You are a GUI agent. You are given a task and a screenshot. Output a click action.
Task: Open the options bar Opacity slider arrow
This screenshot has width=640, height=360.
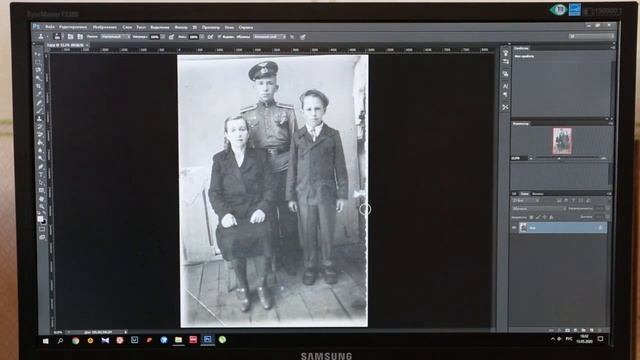163,37
